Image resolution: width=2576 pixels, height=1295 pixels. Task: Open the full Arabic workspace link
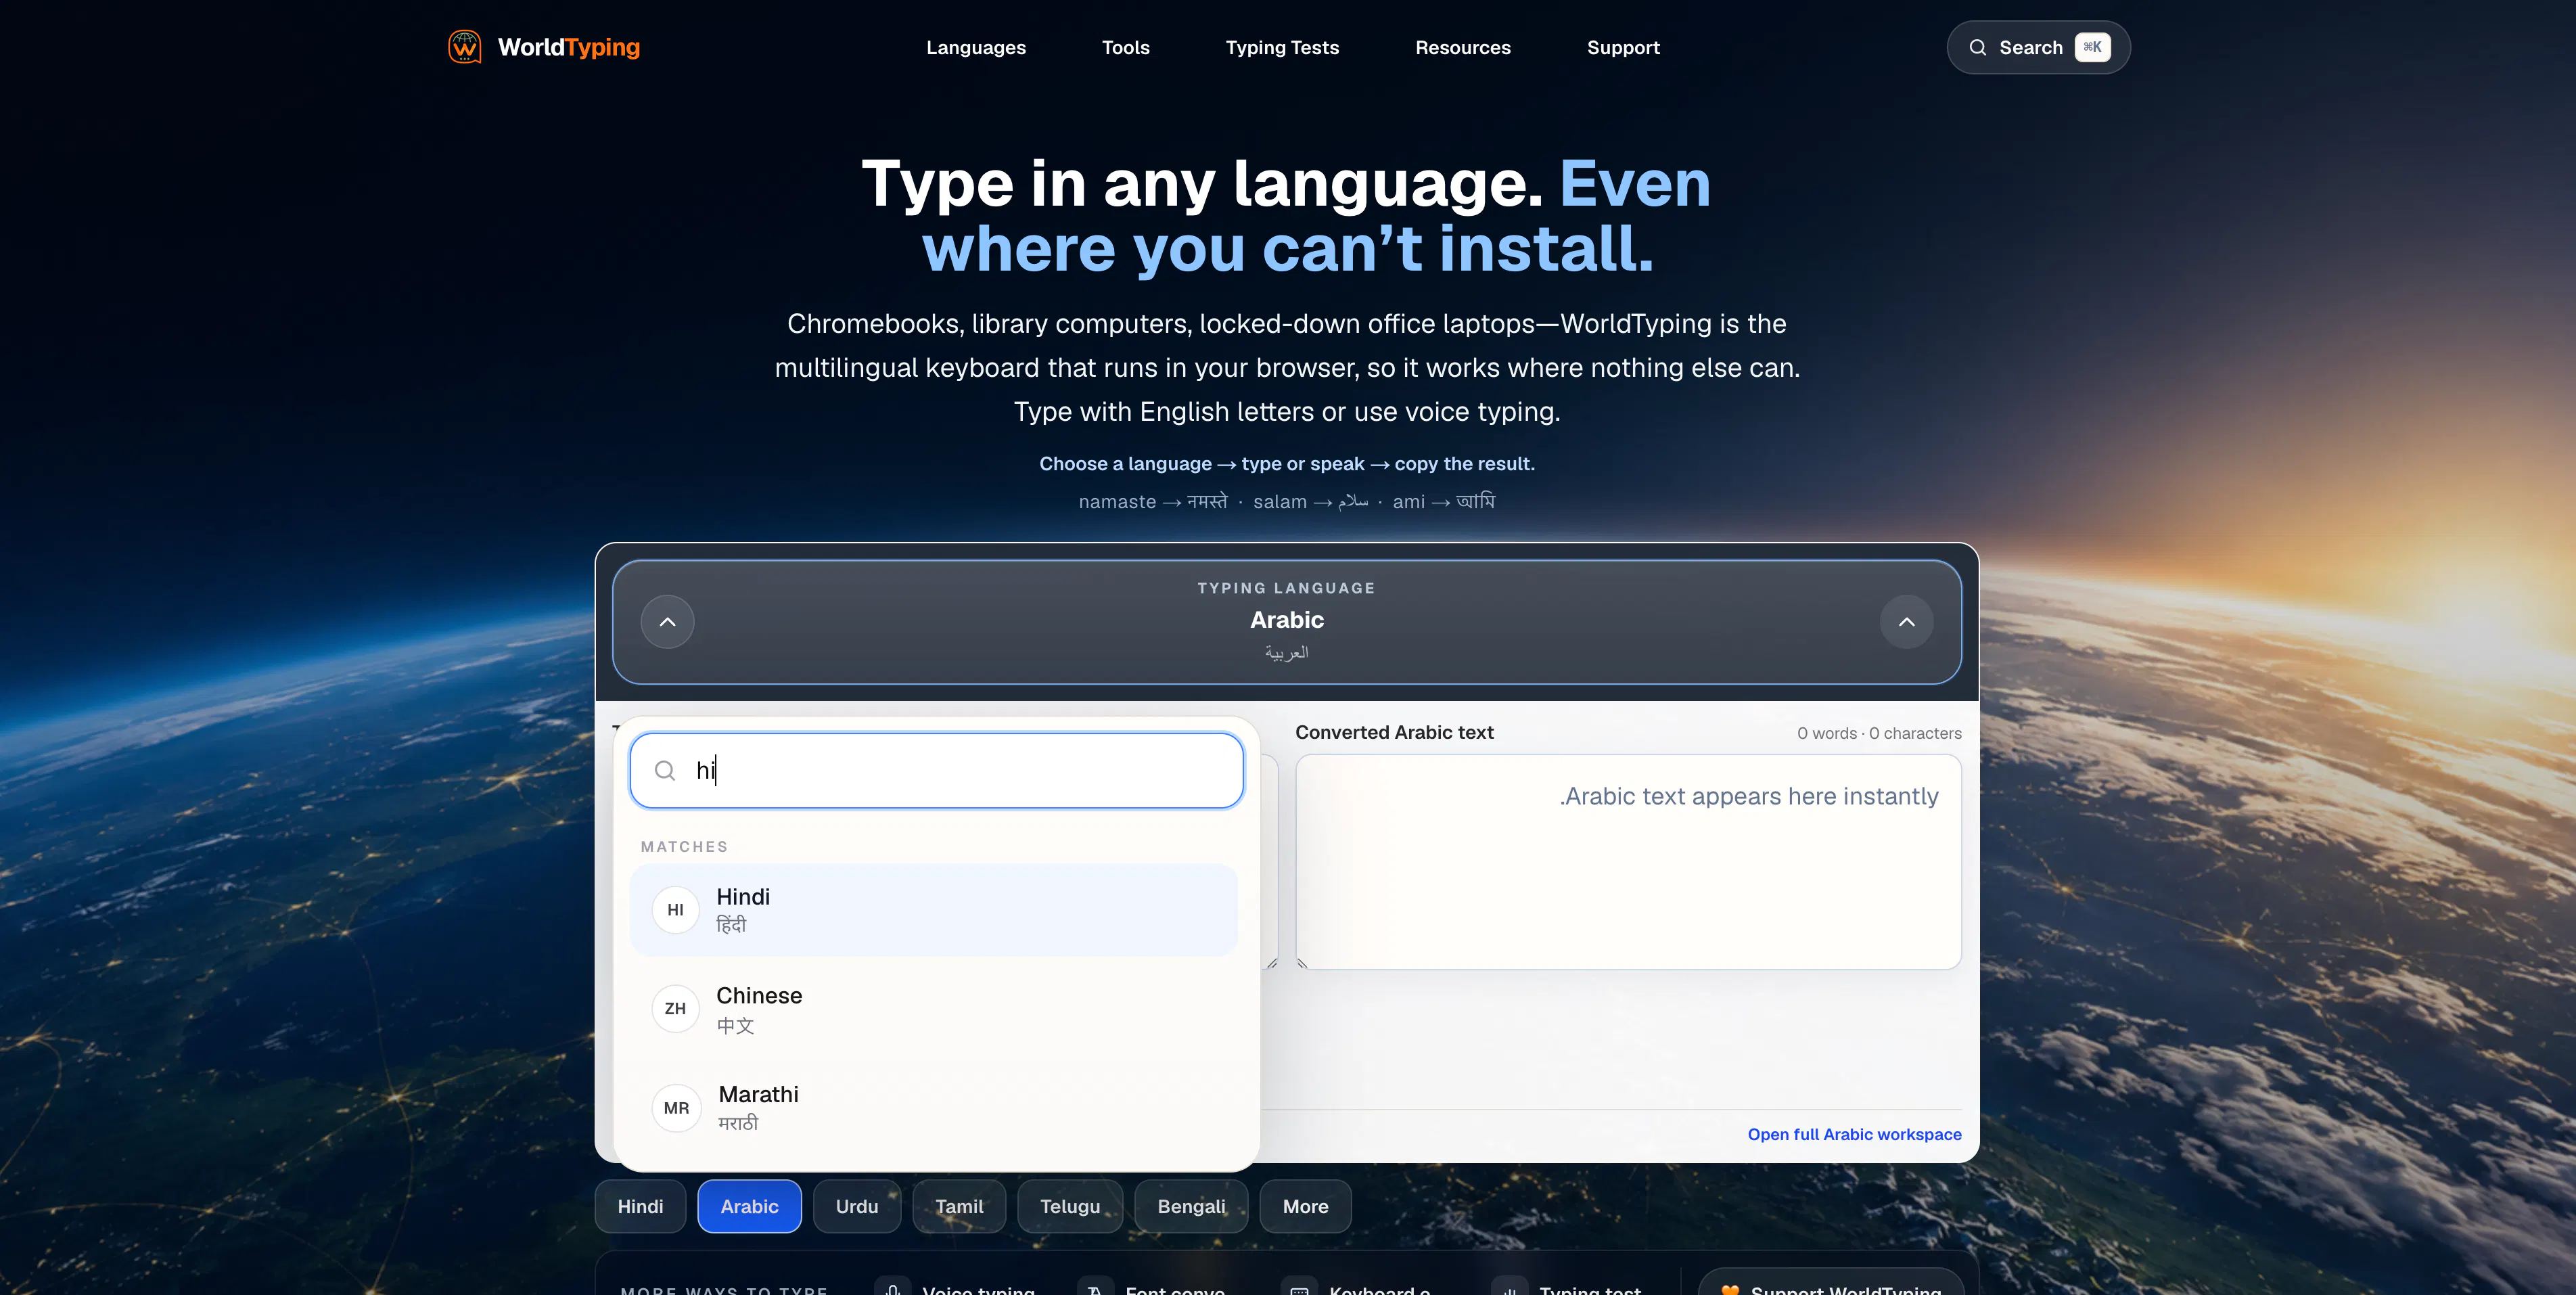(1854, 1134)
